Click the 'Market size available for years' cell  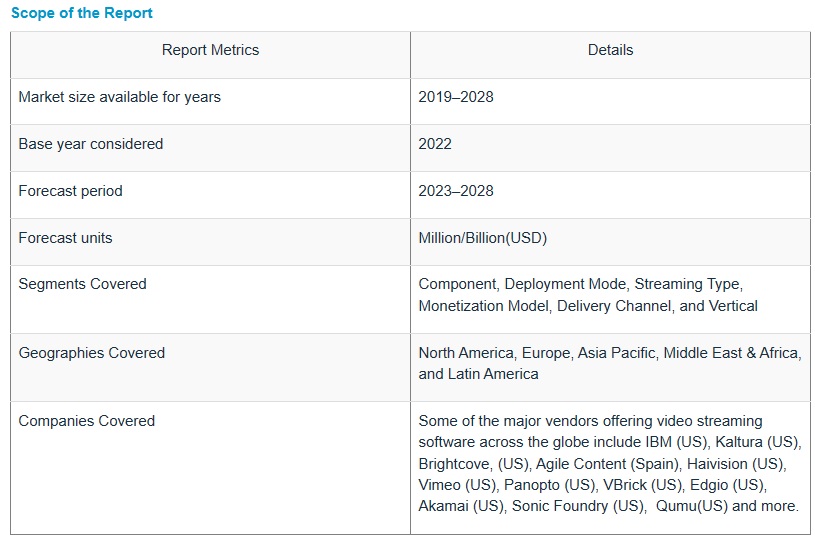[119, 97]
